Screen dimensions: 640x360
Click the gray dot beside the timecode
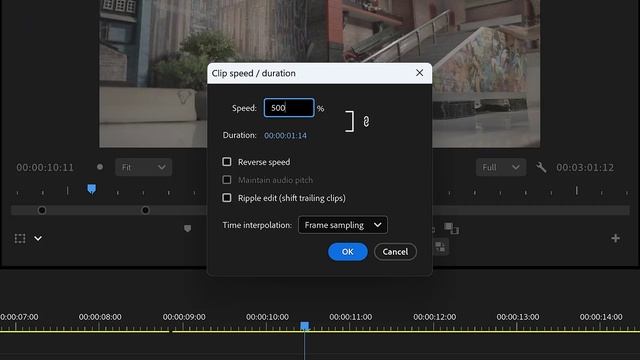[100, 167]
